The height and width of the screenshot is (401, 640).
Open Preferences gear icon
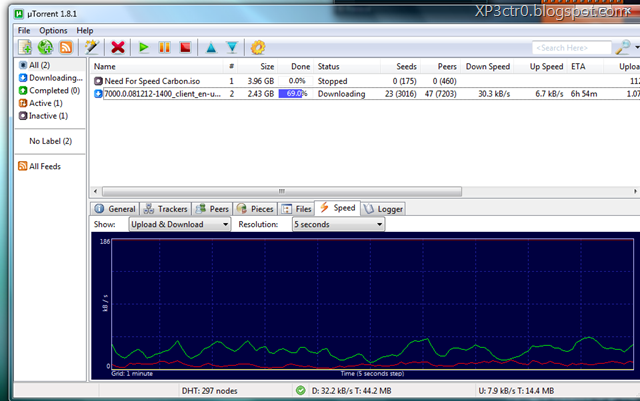coord(258,47)
